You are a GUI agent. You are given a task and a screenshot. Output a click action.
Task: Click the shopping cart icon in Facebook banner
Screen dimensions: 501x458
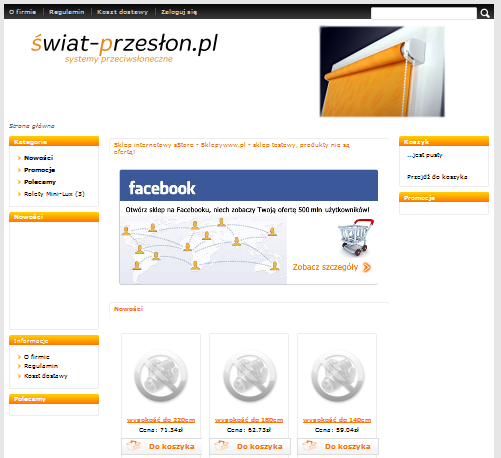tap(356, 237)
